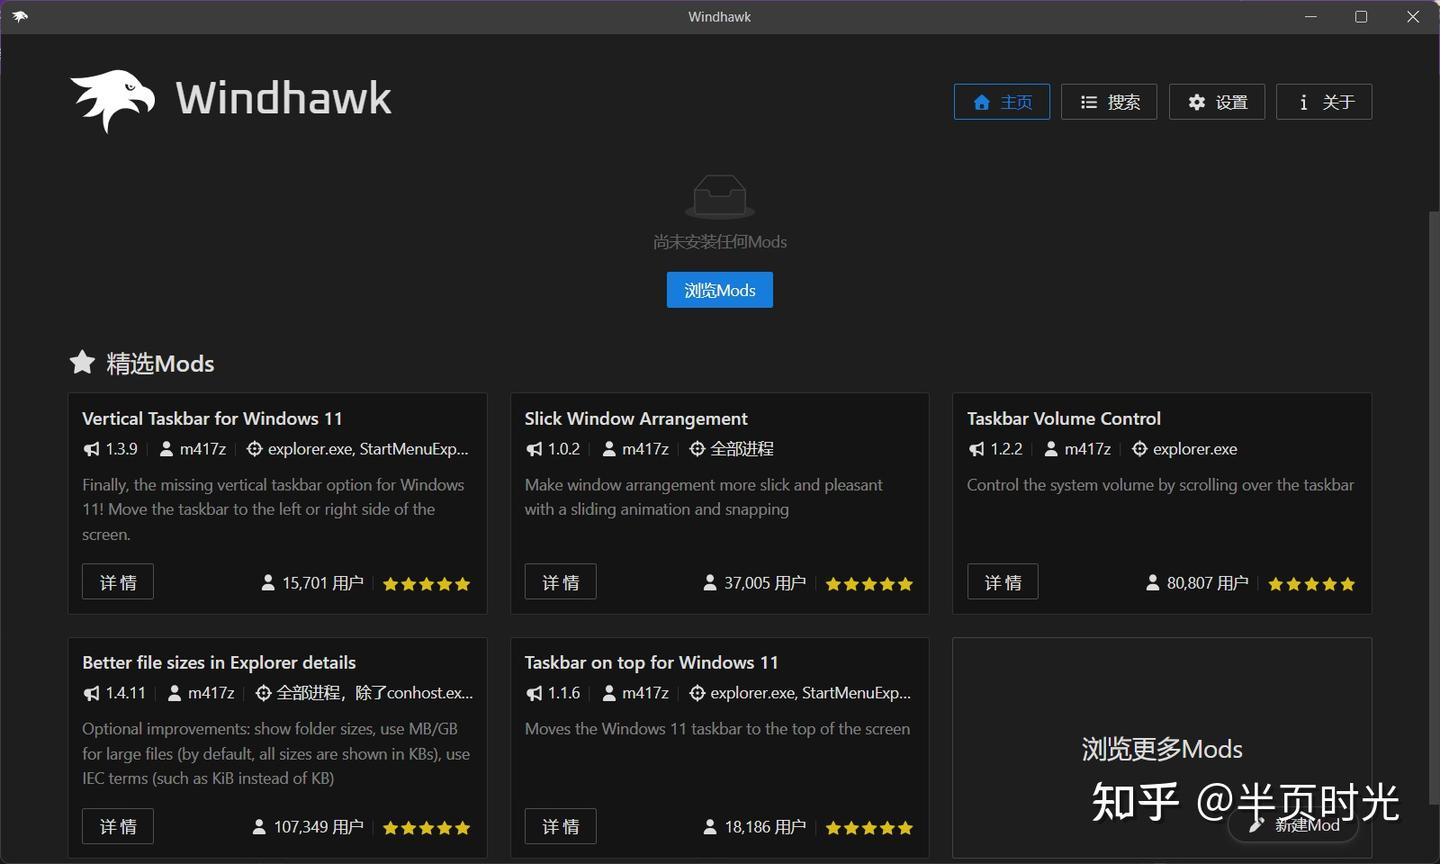
Task: Open the 主页 home tab
Action: tap(1002, 102)
